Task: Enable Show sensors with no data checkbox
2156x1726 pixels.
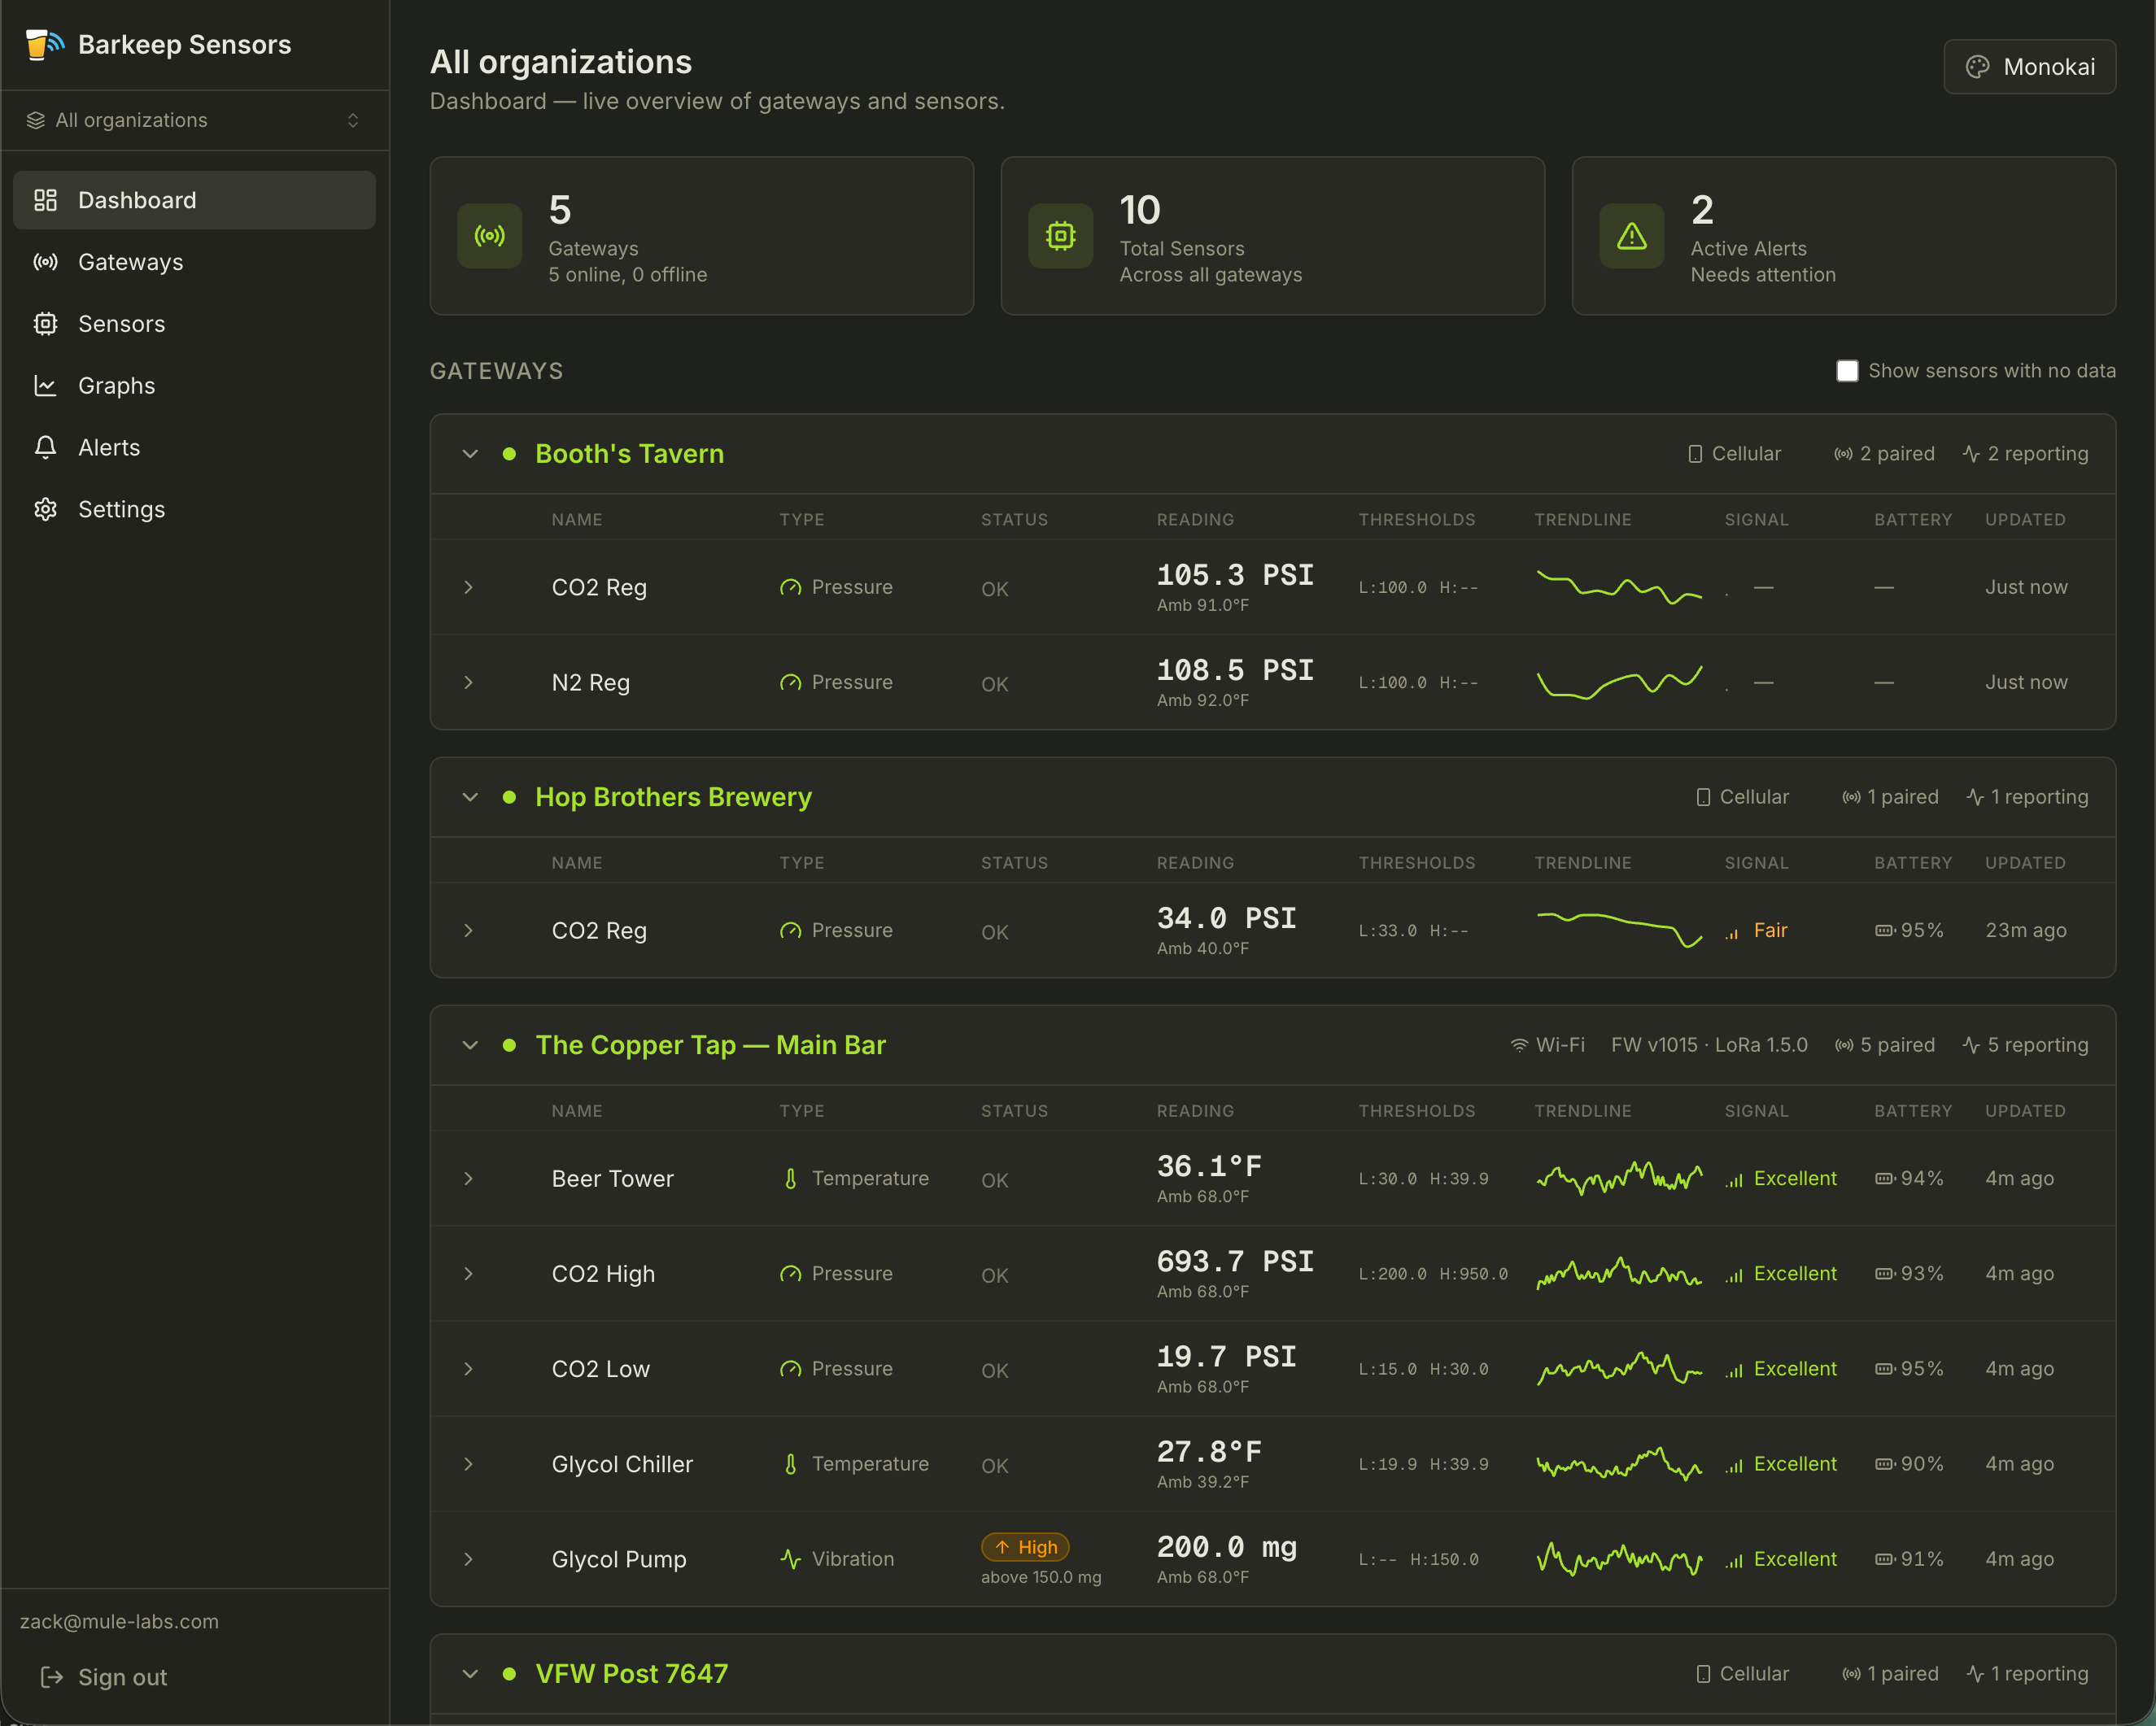Action: click(x=1847, y=371)
